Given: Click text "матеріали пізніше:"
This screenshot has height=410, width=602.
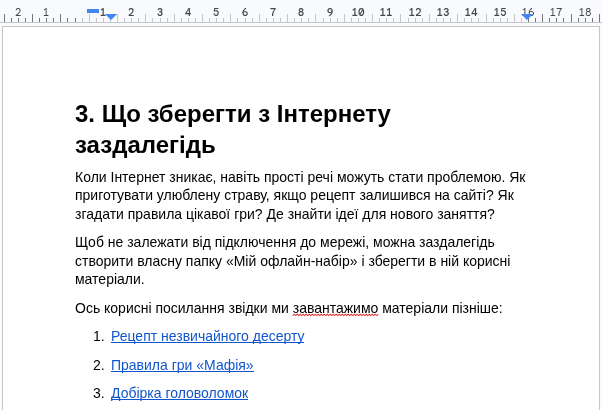Looking at the screenshot, I should click(442, 308).
